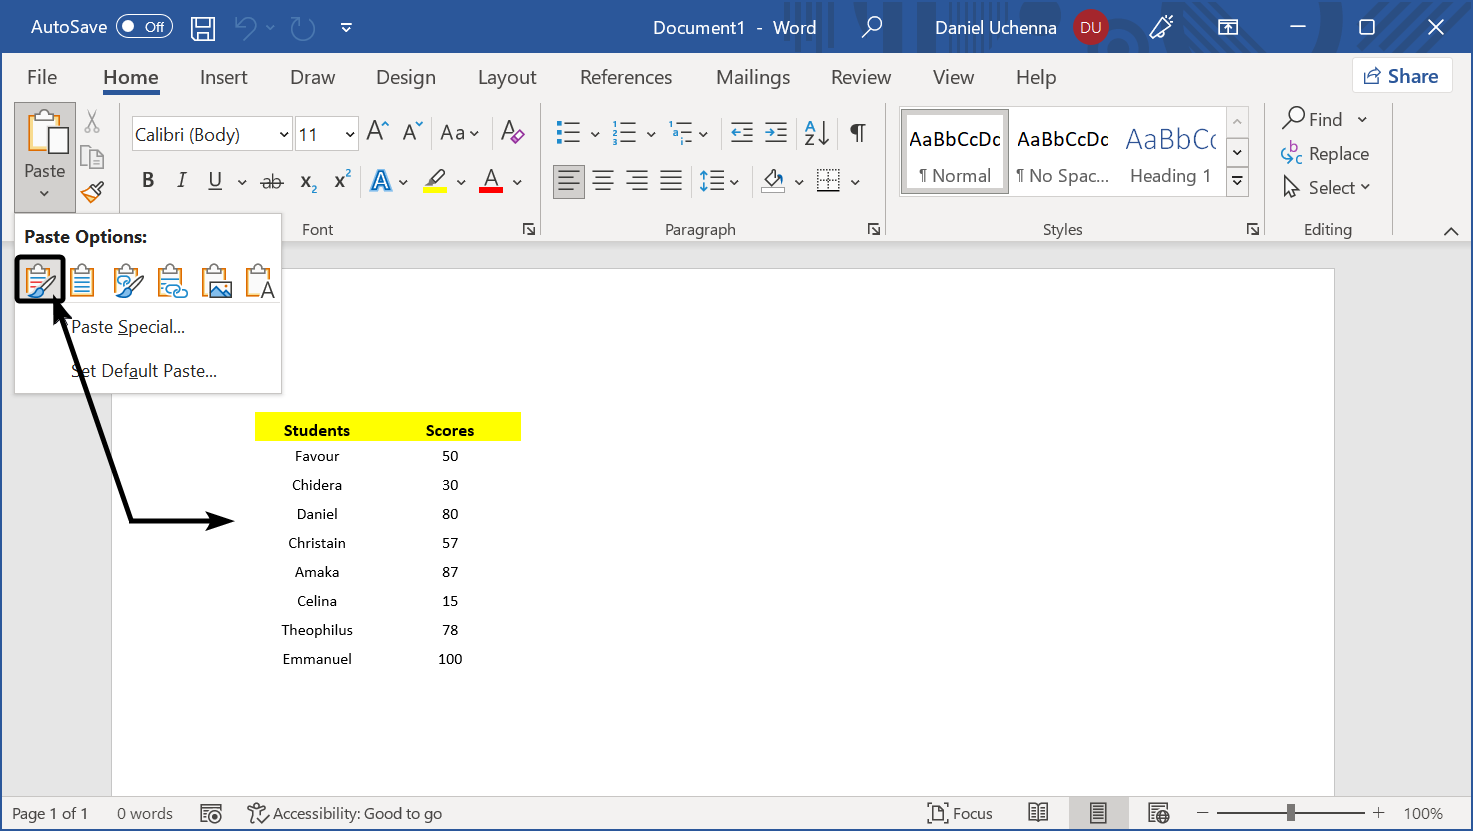Open the References tab
This screenshot has height=831, width=1473.
626,77
